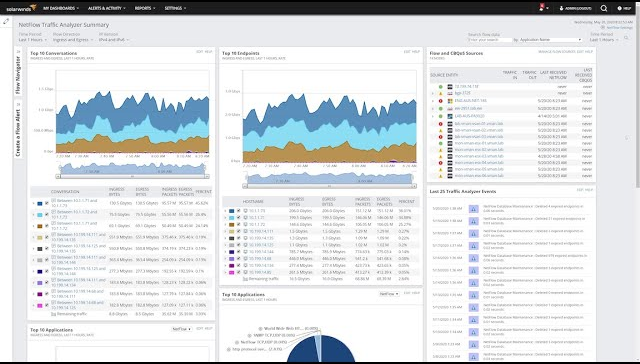Click Remaining traffic icon in Top 10 Endpoints
This screenshot has width=640, height=364.
(x=245, y=279)
